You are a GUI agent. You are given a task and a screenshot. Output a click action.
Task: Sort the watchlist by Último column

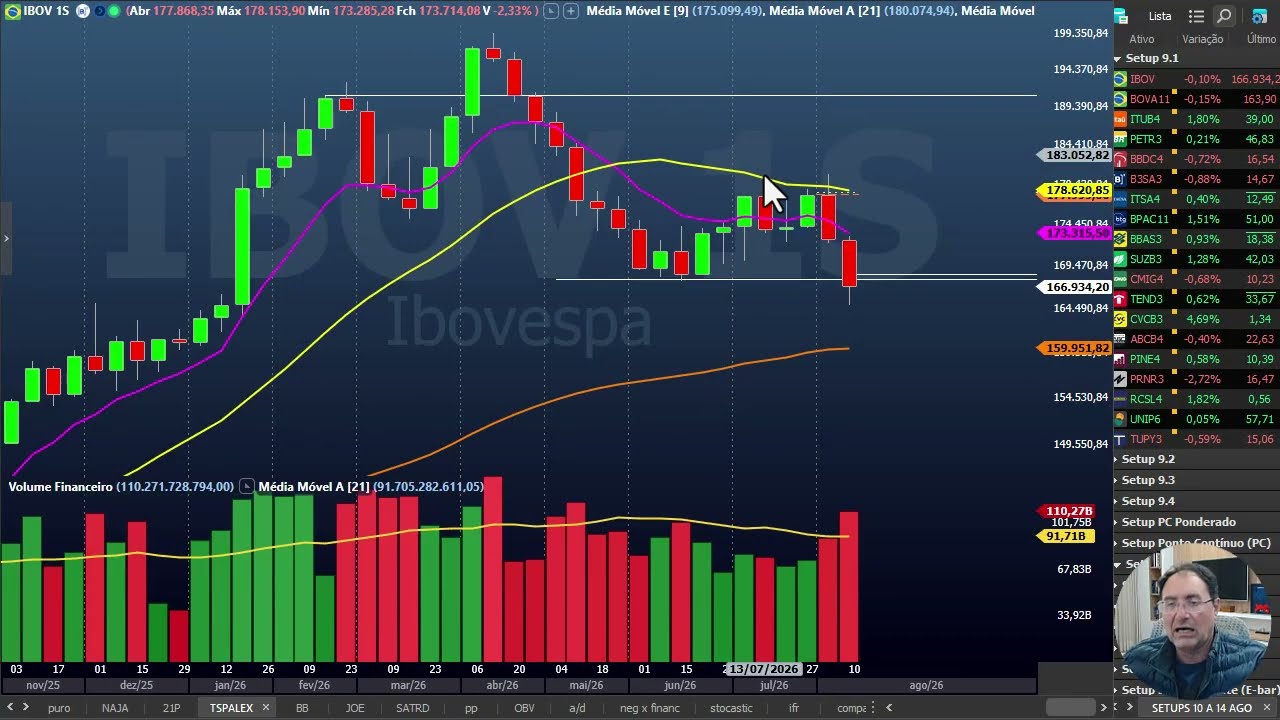coord(1261,39)
